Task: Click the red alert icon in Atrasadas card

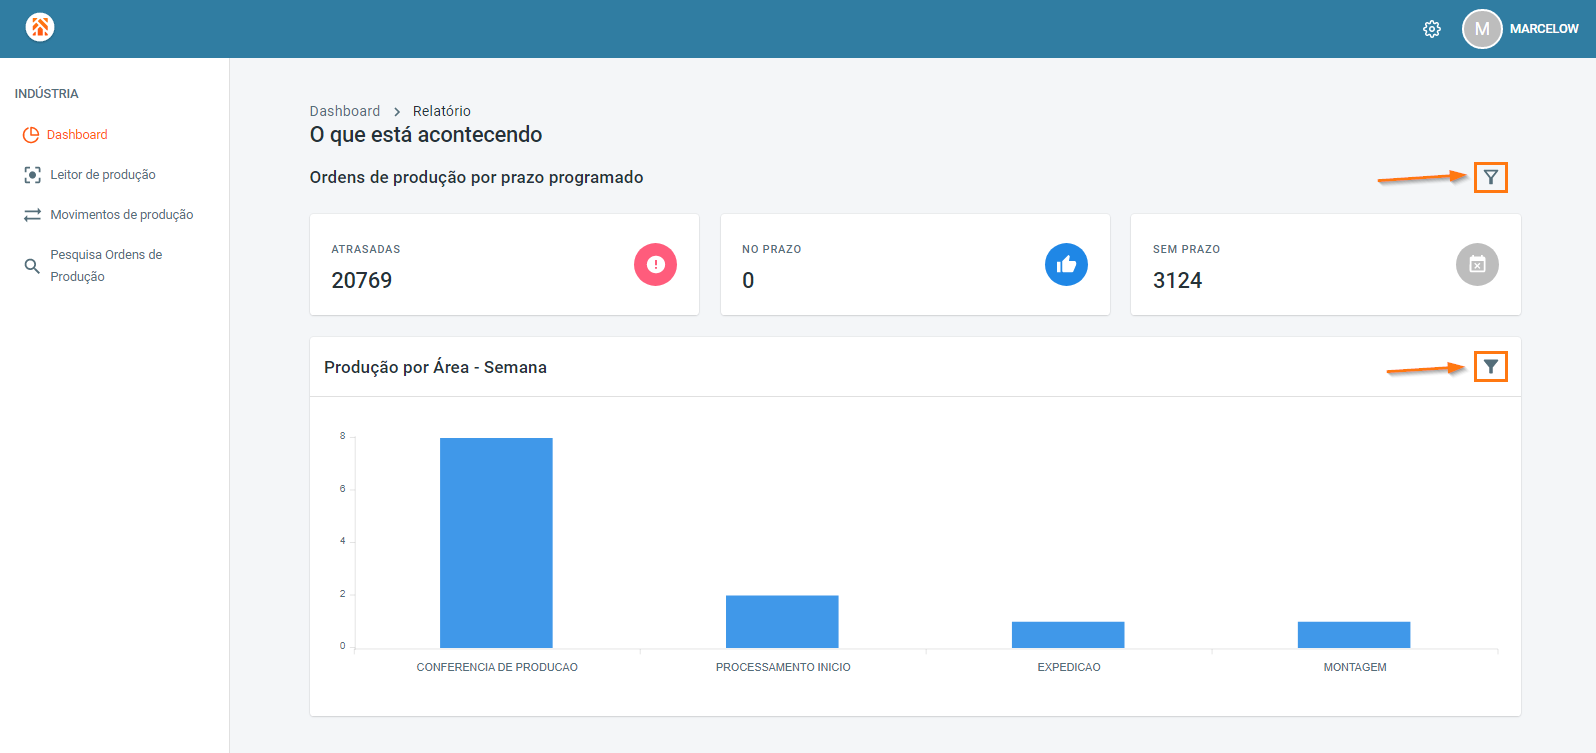Action: coord(656,264)
